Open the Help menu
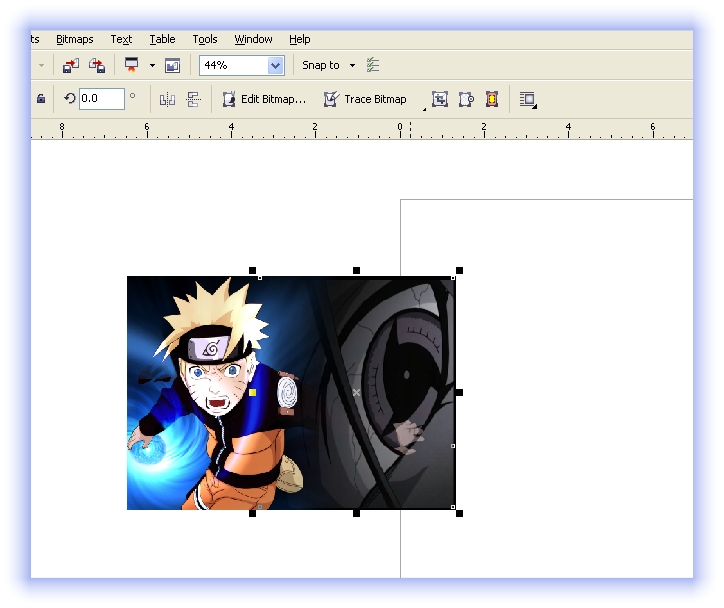This screenshot has height=608, width=724. 299,39
